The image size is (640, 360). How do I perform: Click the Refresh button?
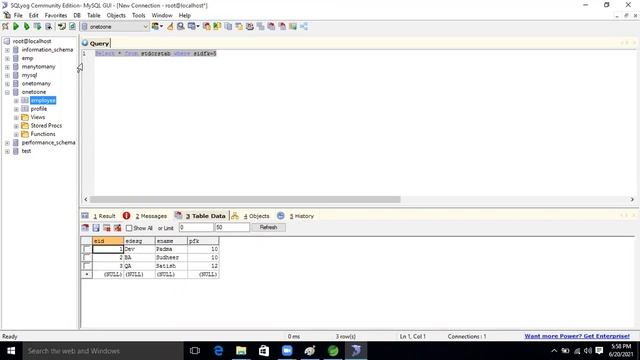(268, 227)
